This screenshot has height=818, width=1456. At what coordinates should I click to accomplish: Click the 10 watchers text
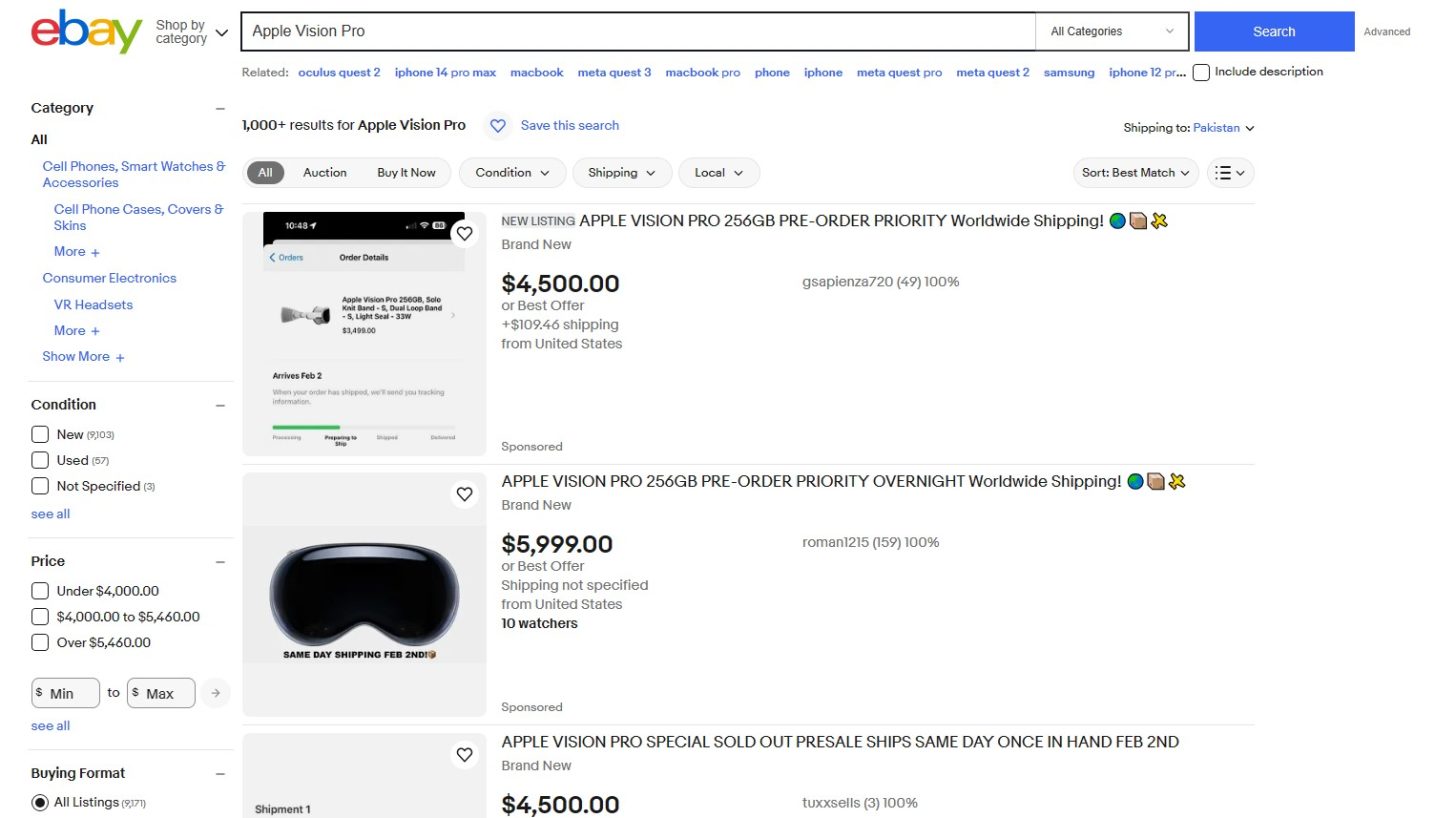tap(539, 624)
